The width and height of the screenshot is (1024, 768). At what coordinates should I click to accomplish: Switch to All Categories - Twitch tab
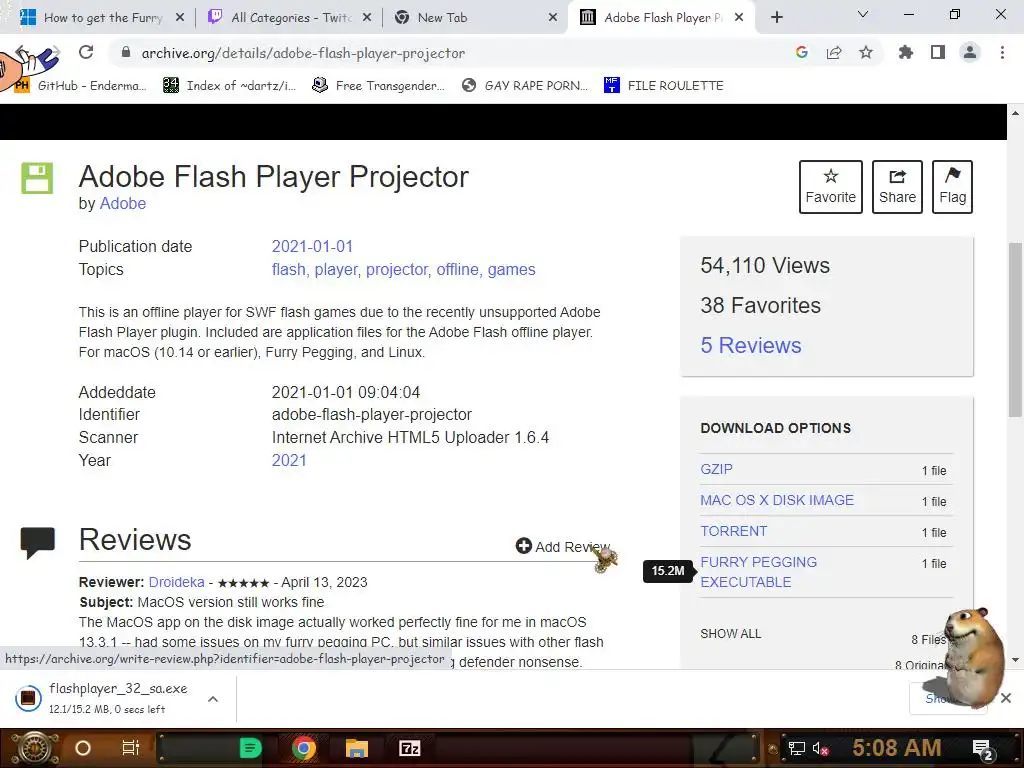(x=291, y=18)
